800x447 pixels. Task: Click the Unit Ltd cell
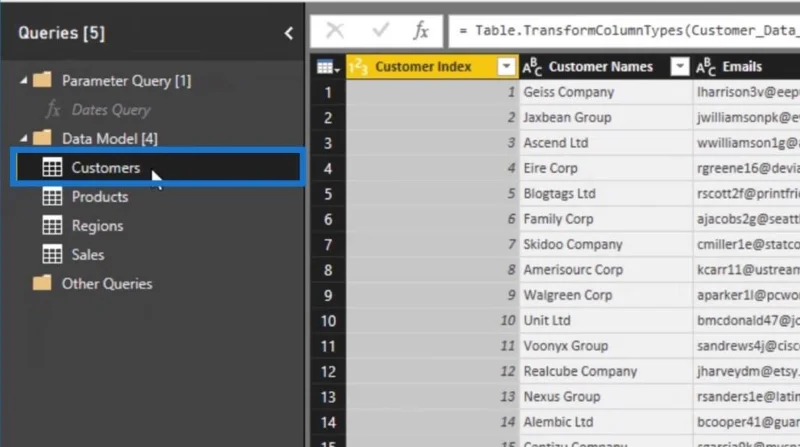click(x=606, y=321)
